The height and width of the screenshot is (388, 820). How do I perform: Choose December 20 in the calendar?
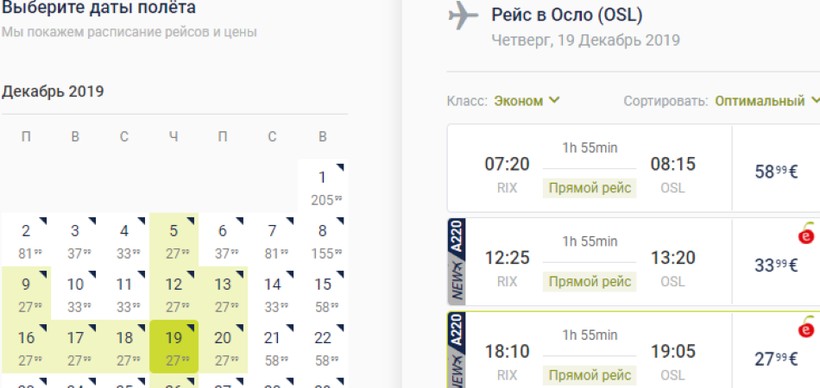pos(223,347)
